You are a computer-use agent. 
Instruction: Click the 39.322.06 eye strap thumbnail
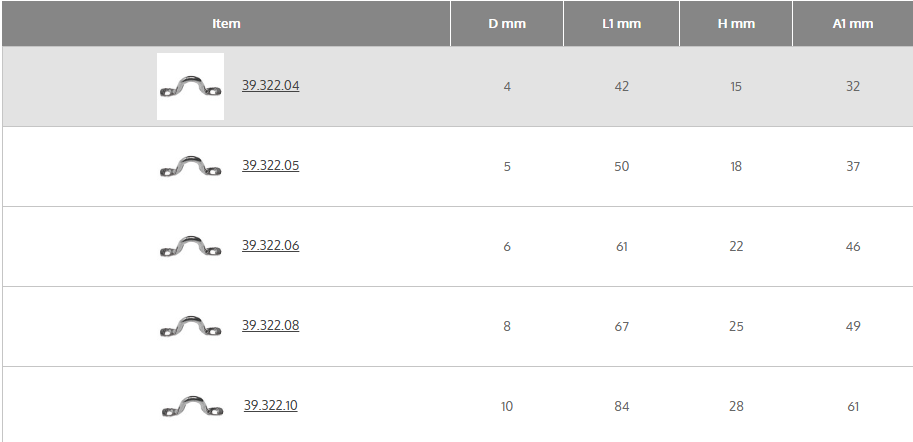190,246
